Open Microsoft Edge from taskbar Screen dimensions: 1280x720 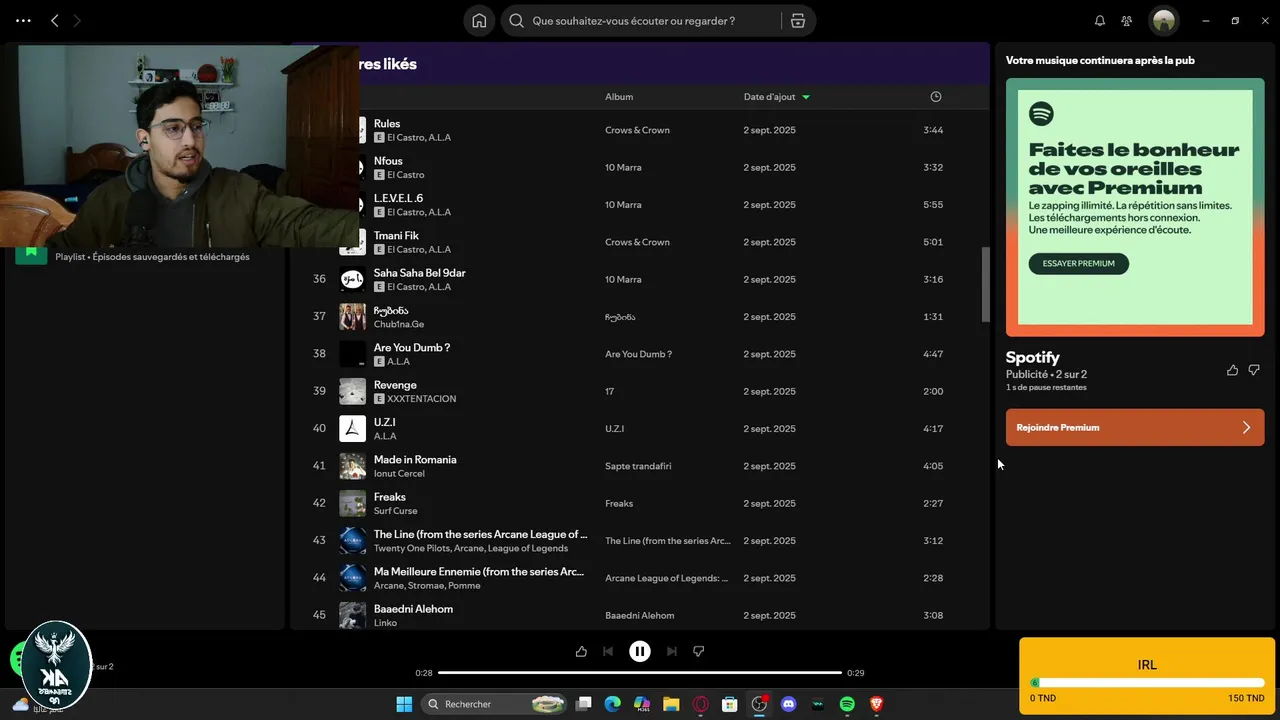point(613,704)
